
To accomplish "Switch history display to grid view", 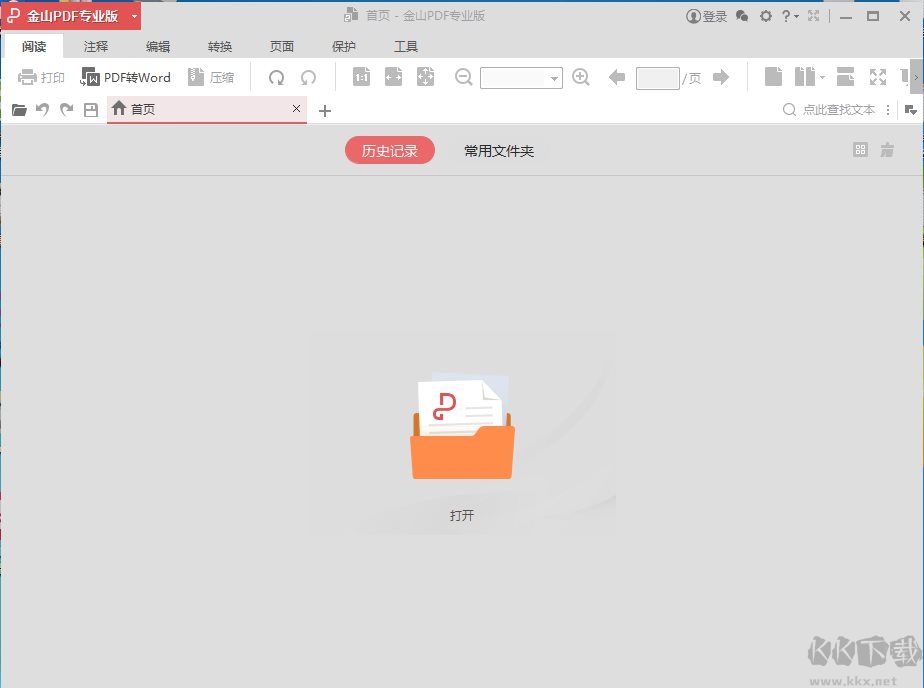I will tap(860, 148).
